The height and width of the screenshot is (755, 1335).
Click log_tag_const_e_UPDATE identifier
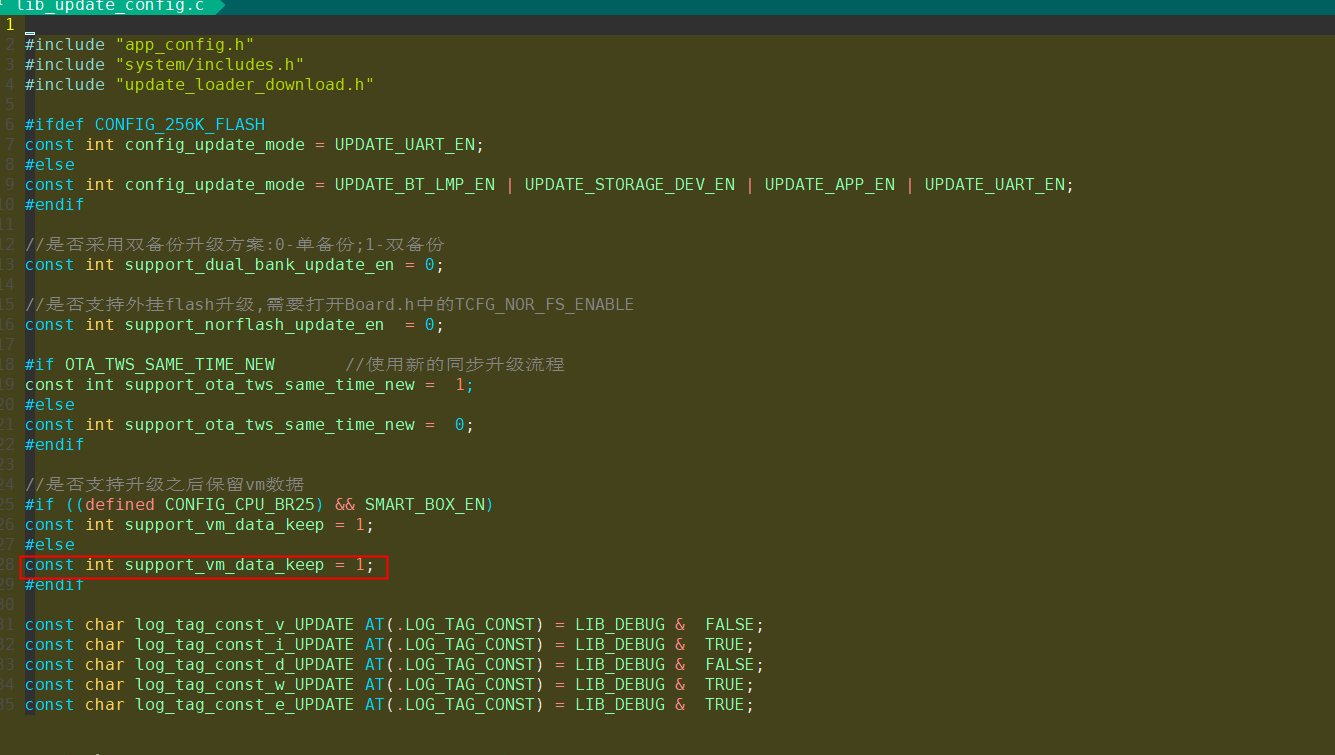click(244, 705)
